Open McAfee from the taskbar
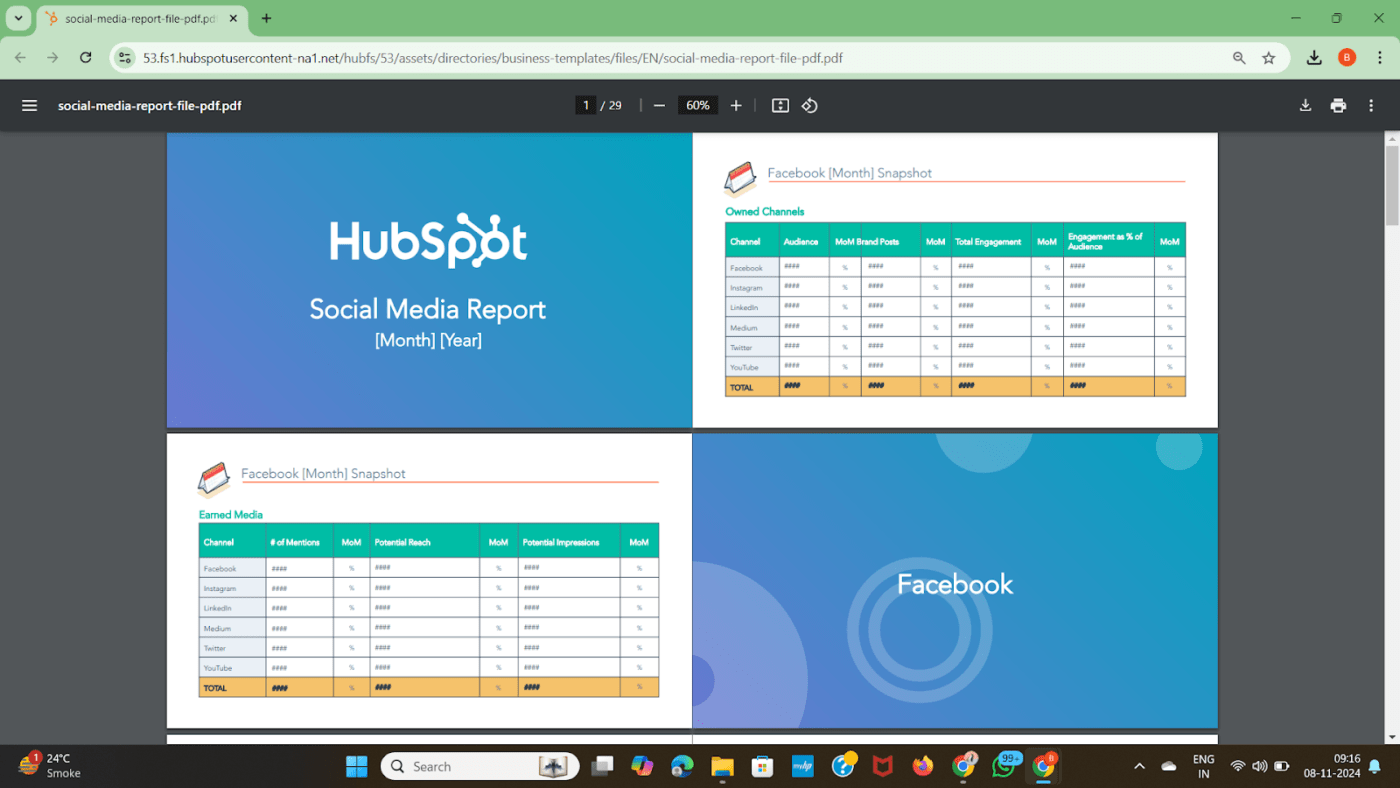This screenshot has height=788, width=1400. coord(882,766)
